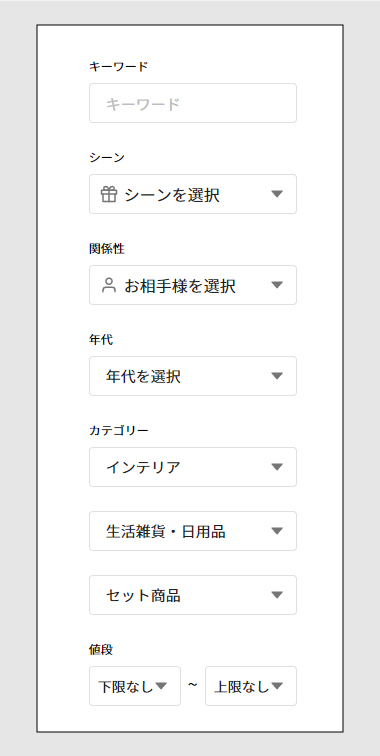Click the arrow icon of 年代を選択
380x756 pixels.
click(276, 376)
